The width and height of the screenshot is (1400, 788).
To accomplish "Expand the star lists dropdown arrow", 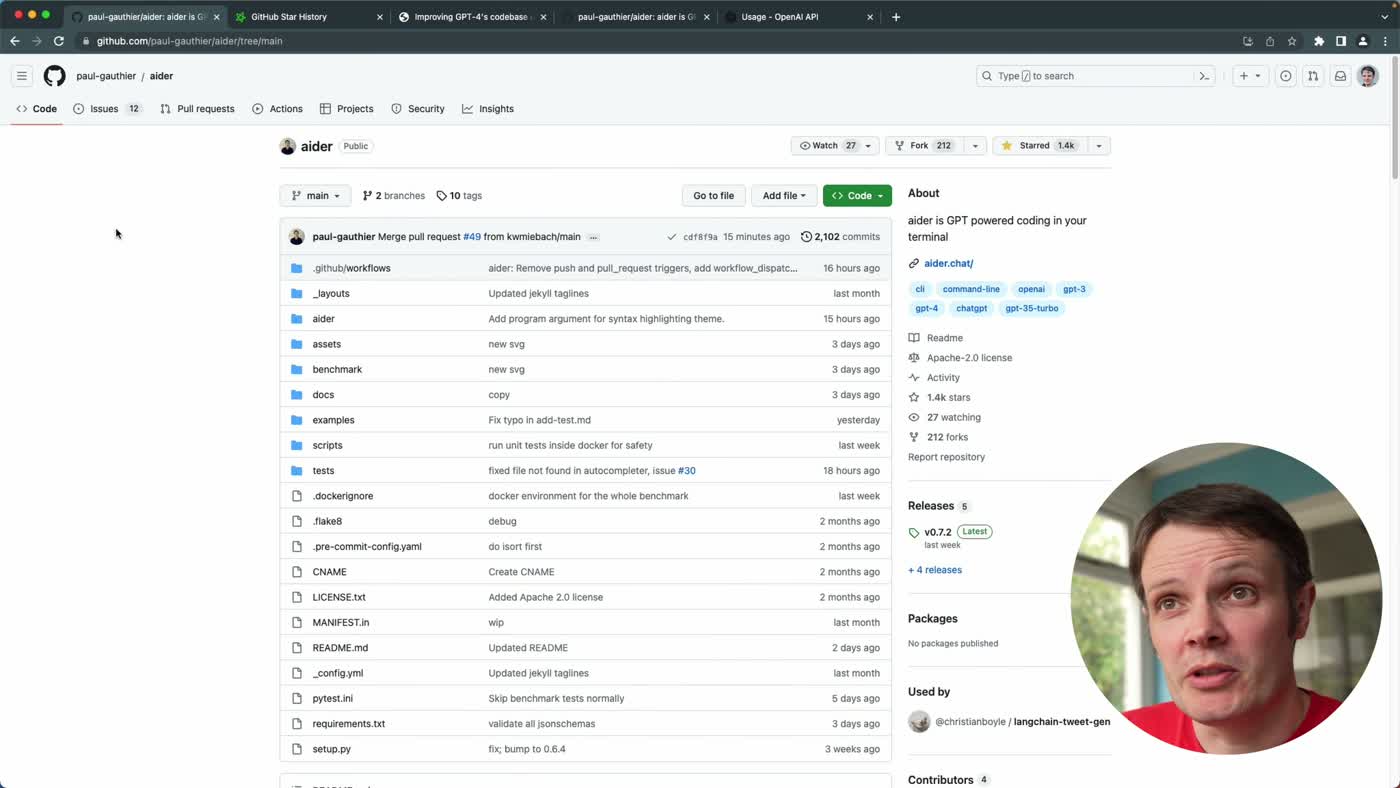I will [1099, 146].
